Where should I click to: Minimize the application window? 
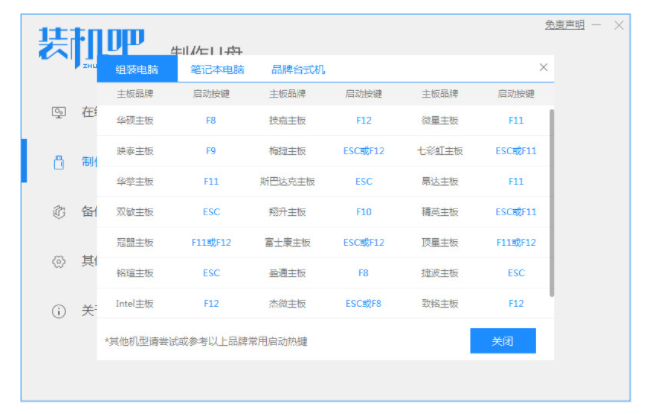pos(597,25)
